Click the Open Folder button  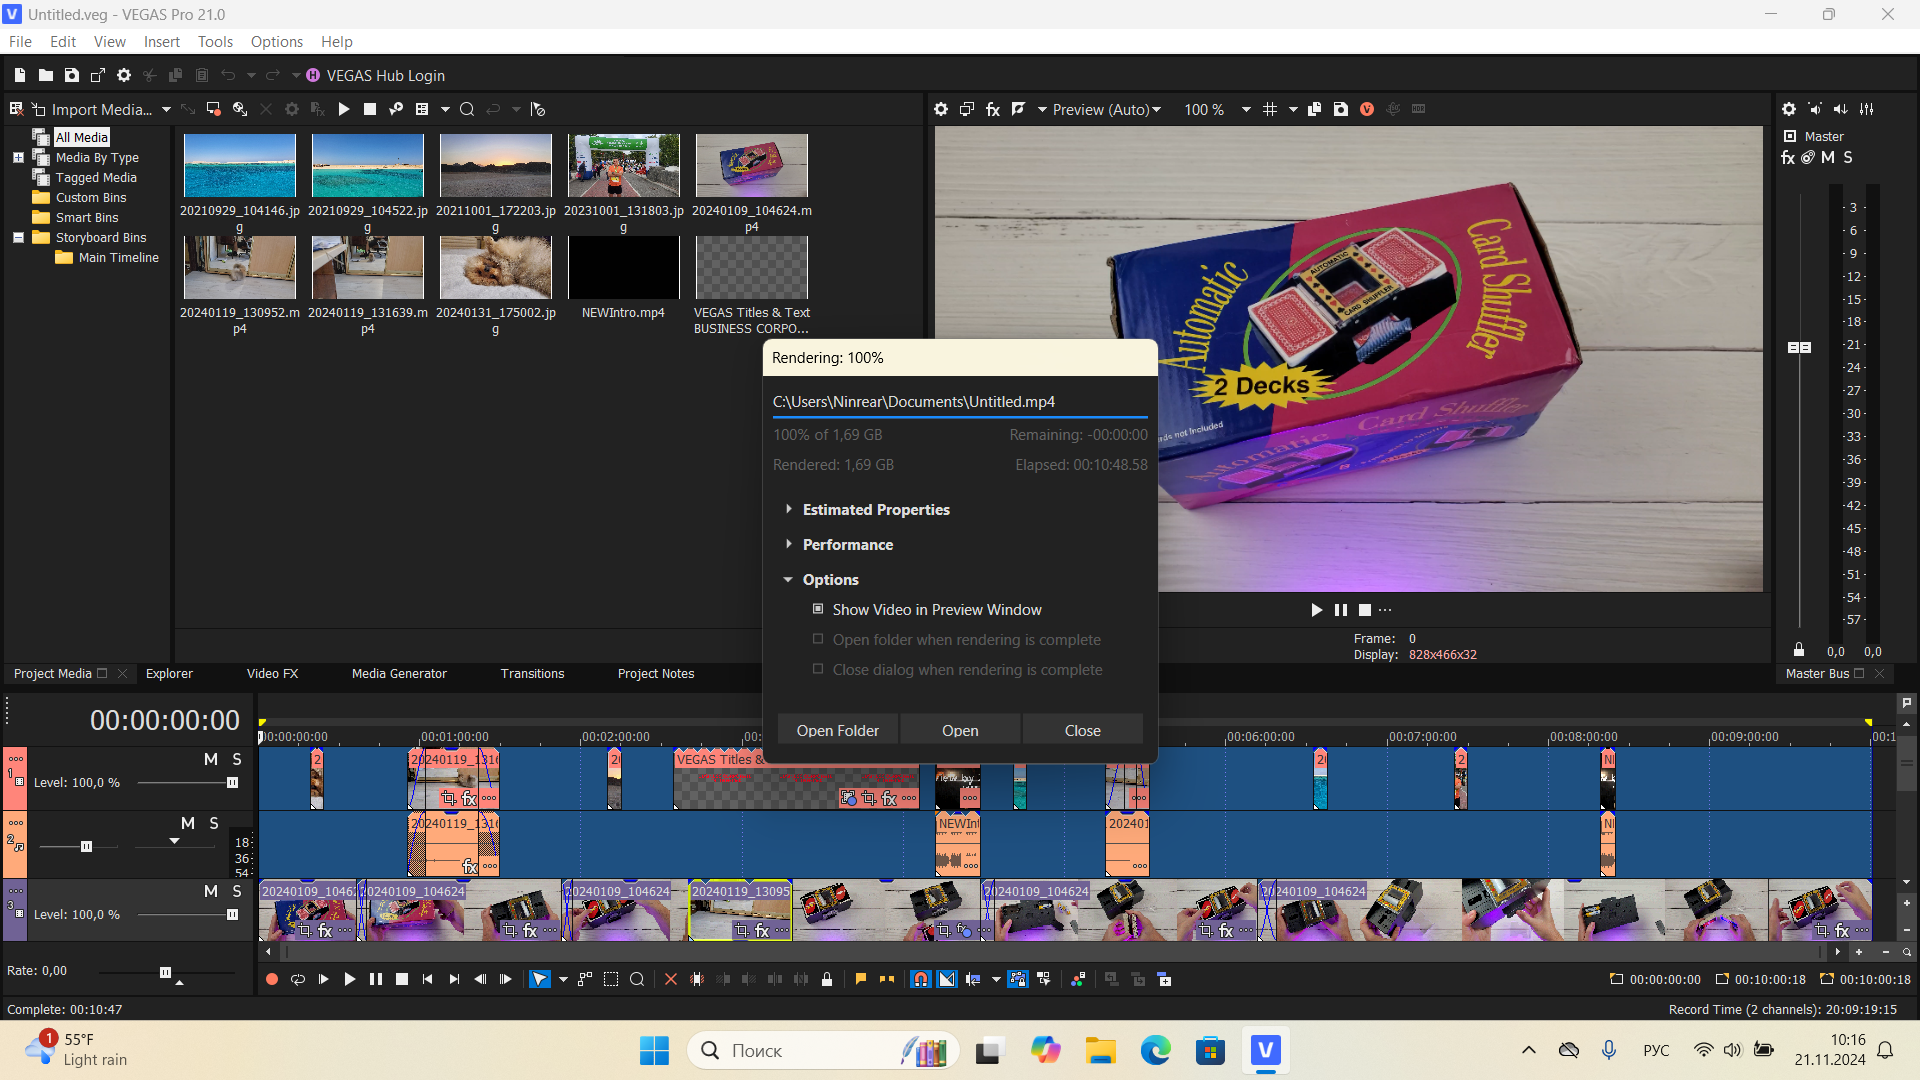coord(837,731)
